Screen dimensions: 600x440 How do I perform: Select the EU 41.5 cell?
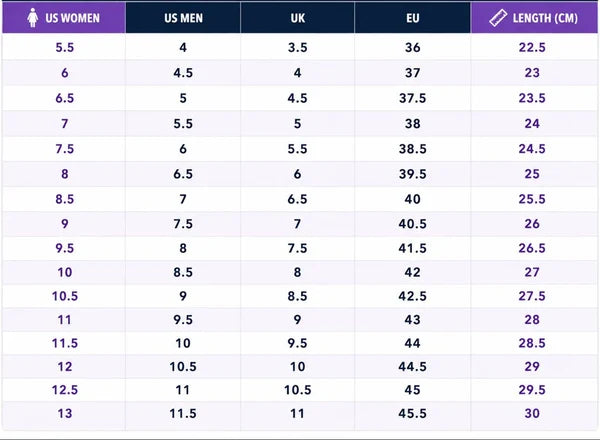pos(412,248)
